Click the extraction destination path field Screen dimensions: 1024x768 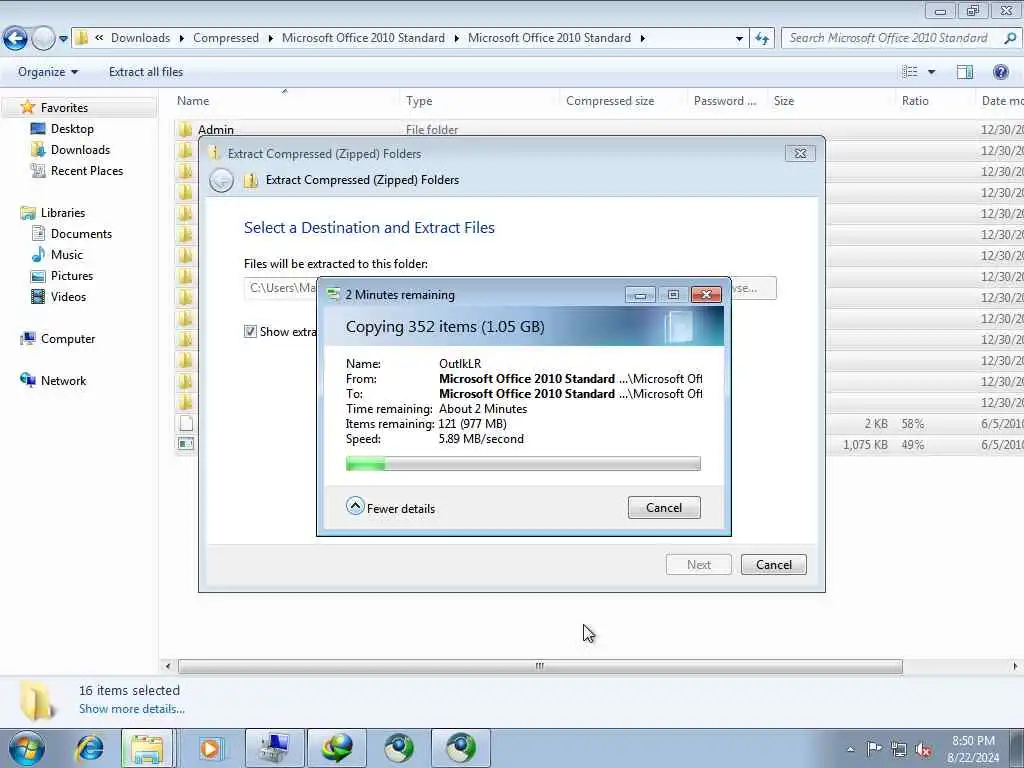(281, 288)
